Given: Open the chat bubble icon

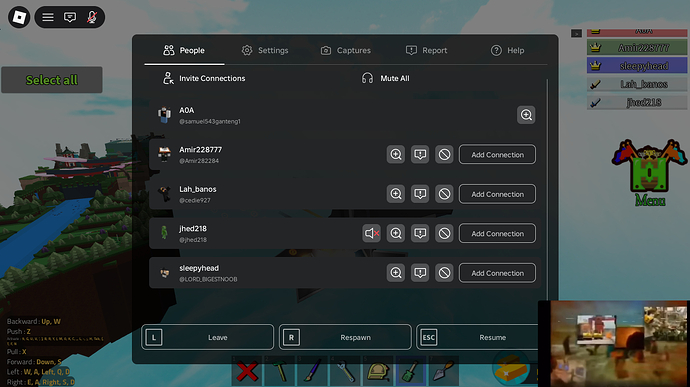Looking at the screenshot, I should tap(70, 17).
